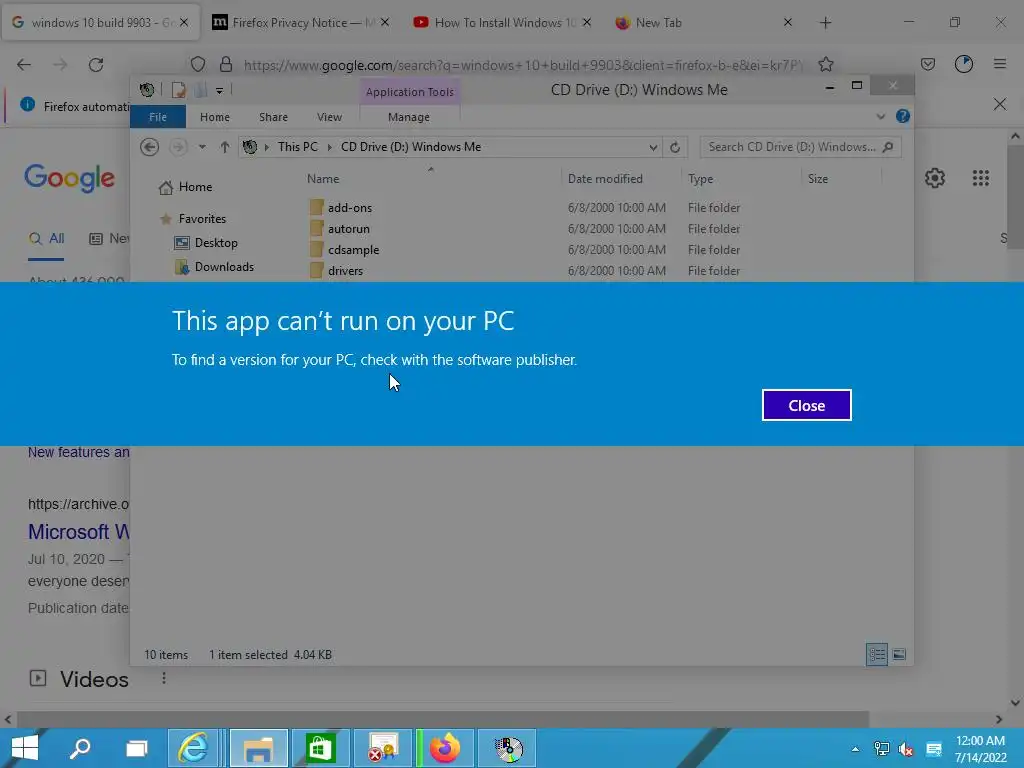This screenshot has height=768, width=1024.
Task: Reload the current Firefox page
Action: (96, 65)
